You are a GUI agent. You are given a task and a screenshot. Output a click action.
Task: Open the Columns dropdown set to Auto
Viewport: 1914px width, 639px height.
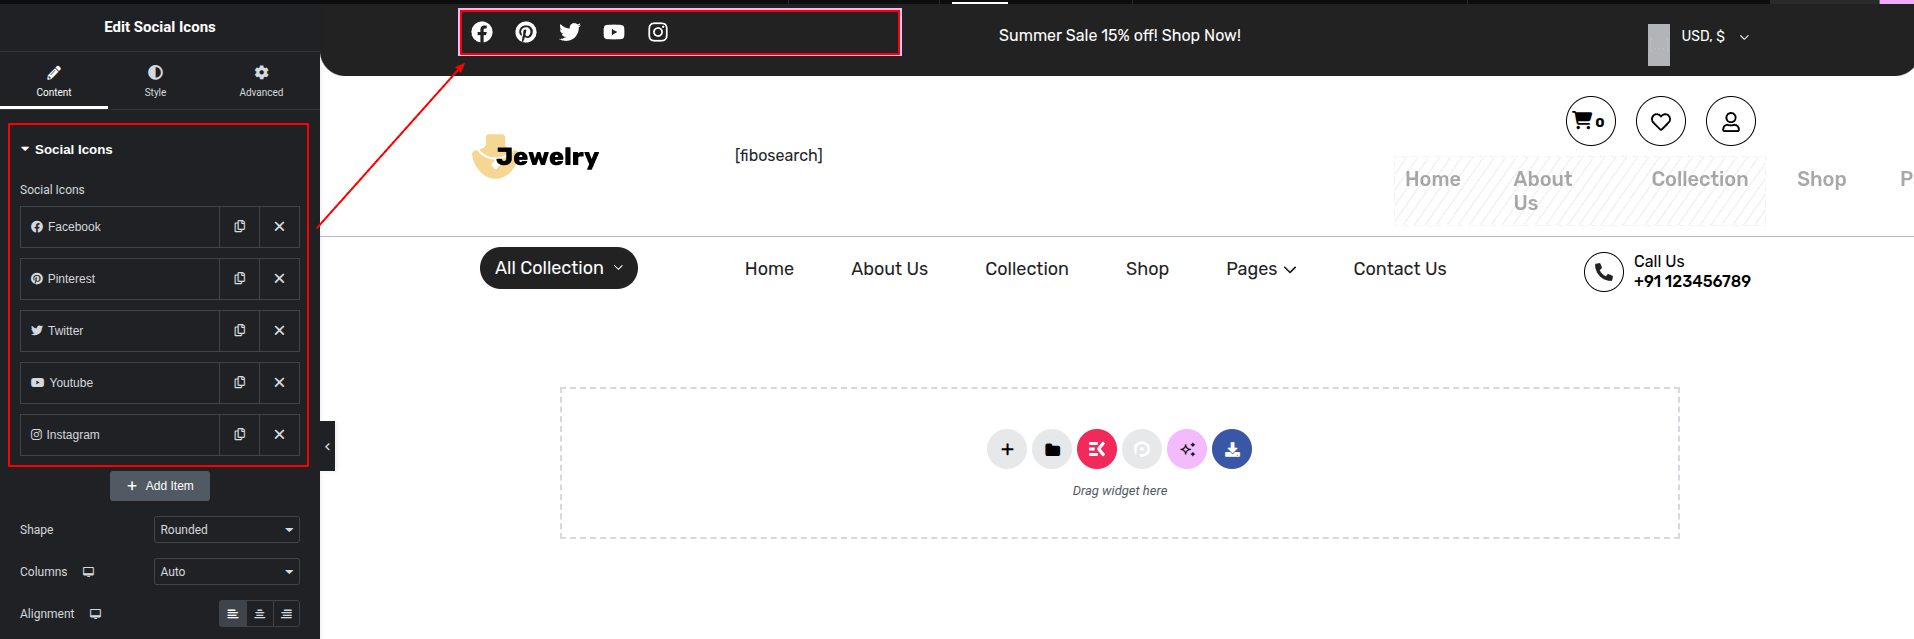coord(226,572)
